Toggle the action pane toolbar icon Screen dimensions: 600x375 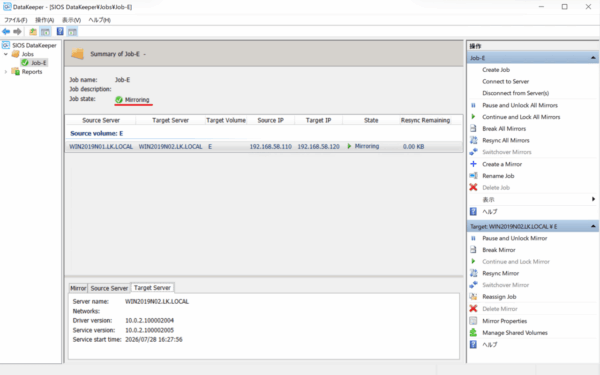72,32
